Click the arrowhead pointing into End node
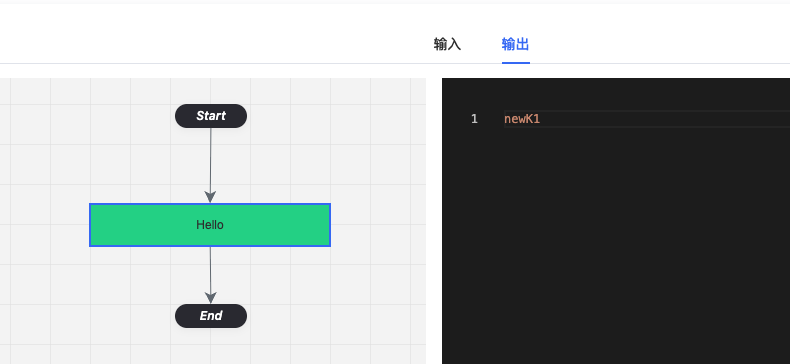Screen dimensions: 790x364 coord(211,297)
